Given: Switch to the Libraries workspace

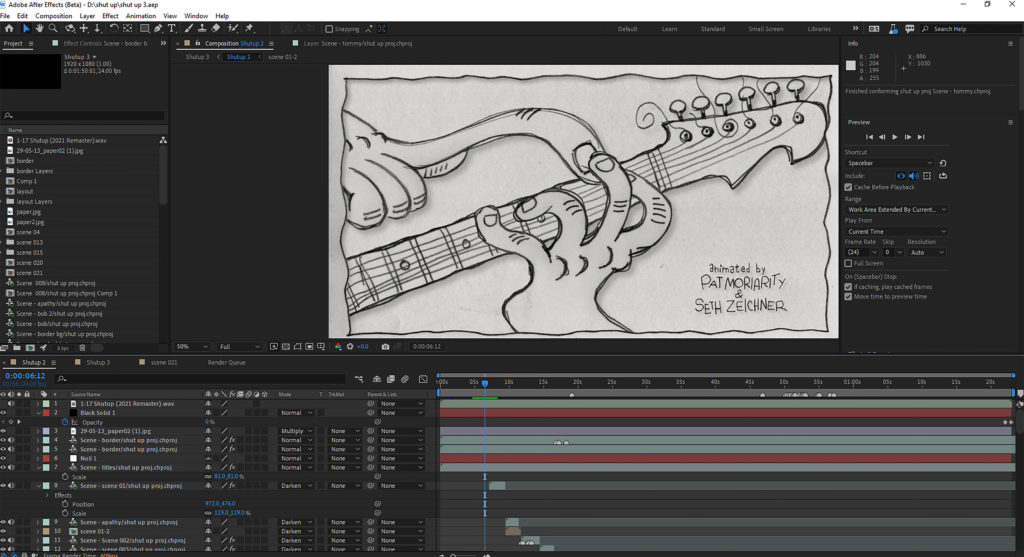Looking at the screenshot, I should point(819,29).
